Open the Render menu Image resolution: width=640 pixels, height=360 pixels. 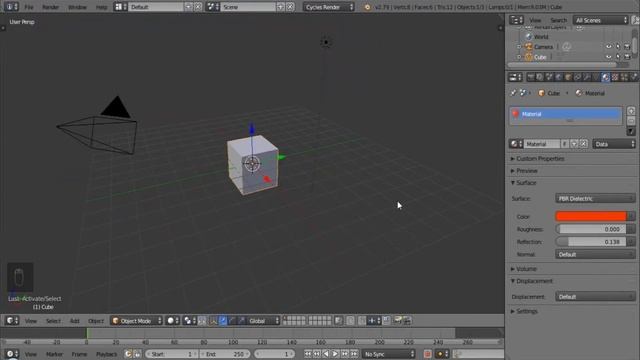click(51, 7)
